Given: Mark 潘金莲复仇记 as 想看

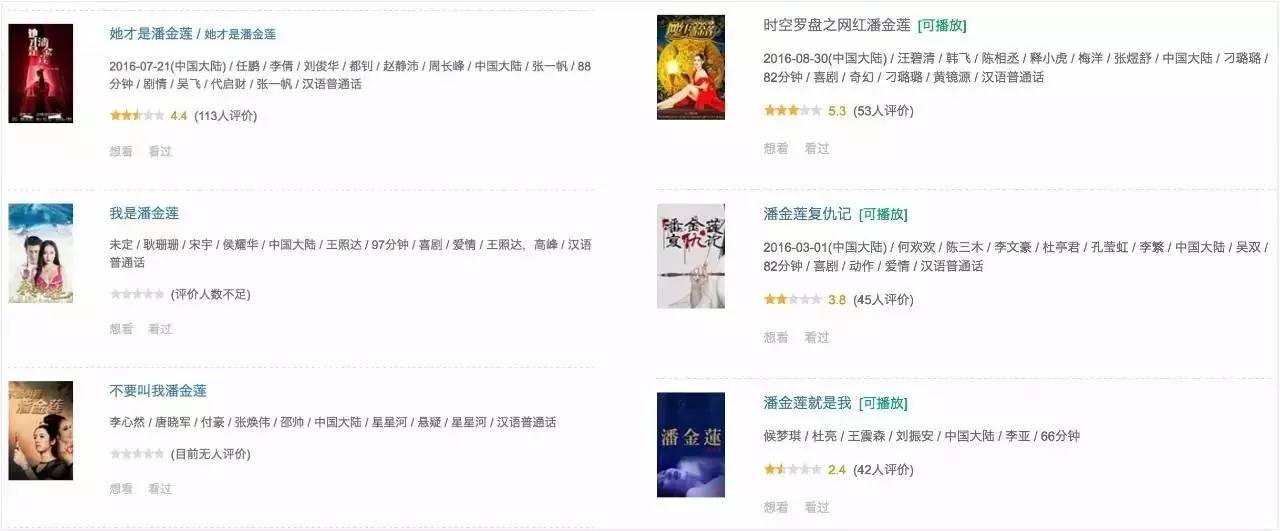Looking at the screenshot, I should [x=776, y=337].
